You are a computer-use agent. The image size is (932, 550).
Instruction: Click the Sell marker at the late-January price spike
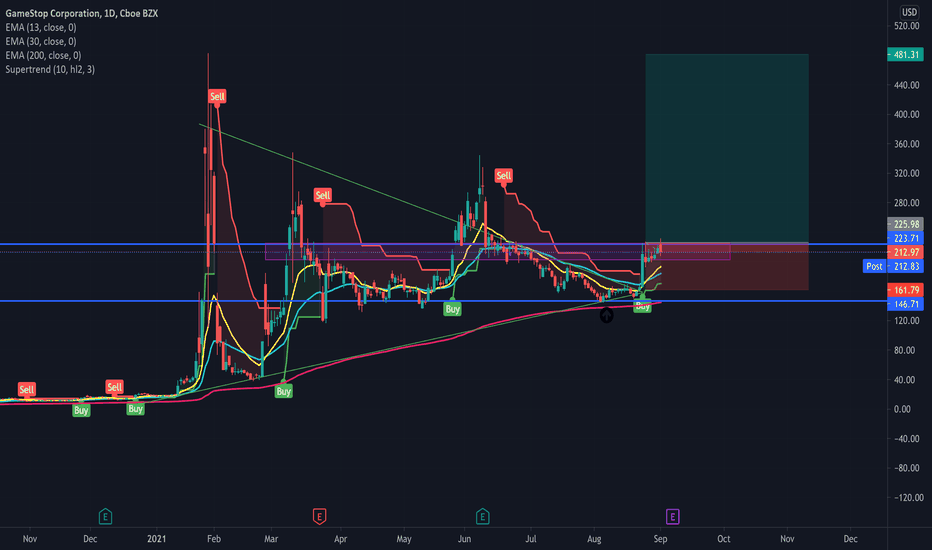point(217,96)
